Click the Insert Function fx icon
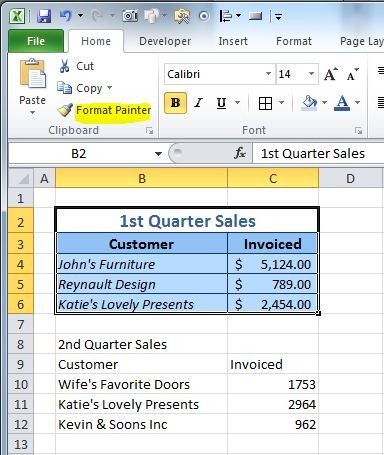Image resolution: width=384 pixels, height=455 pixels. (240, 153)
